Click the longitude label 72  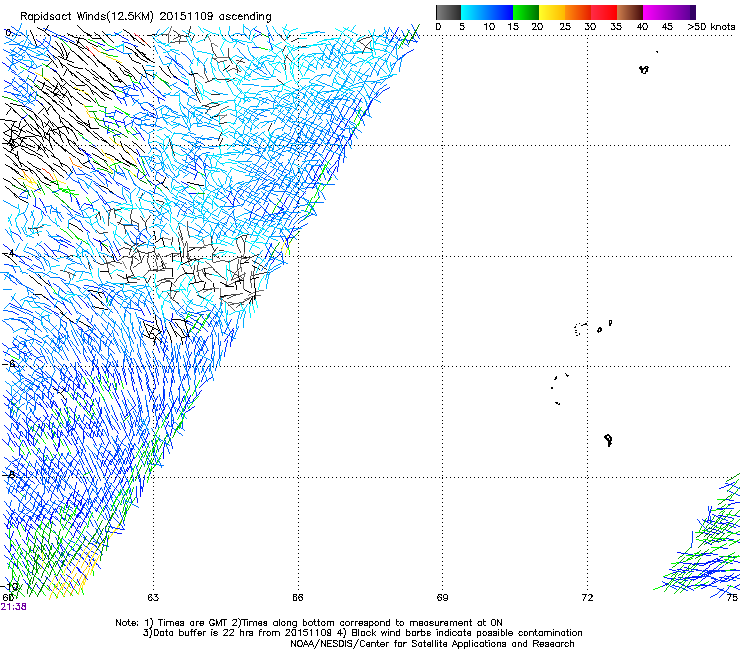(x=587, y=598)
